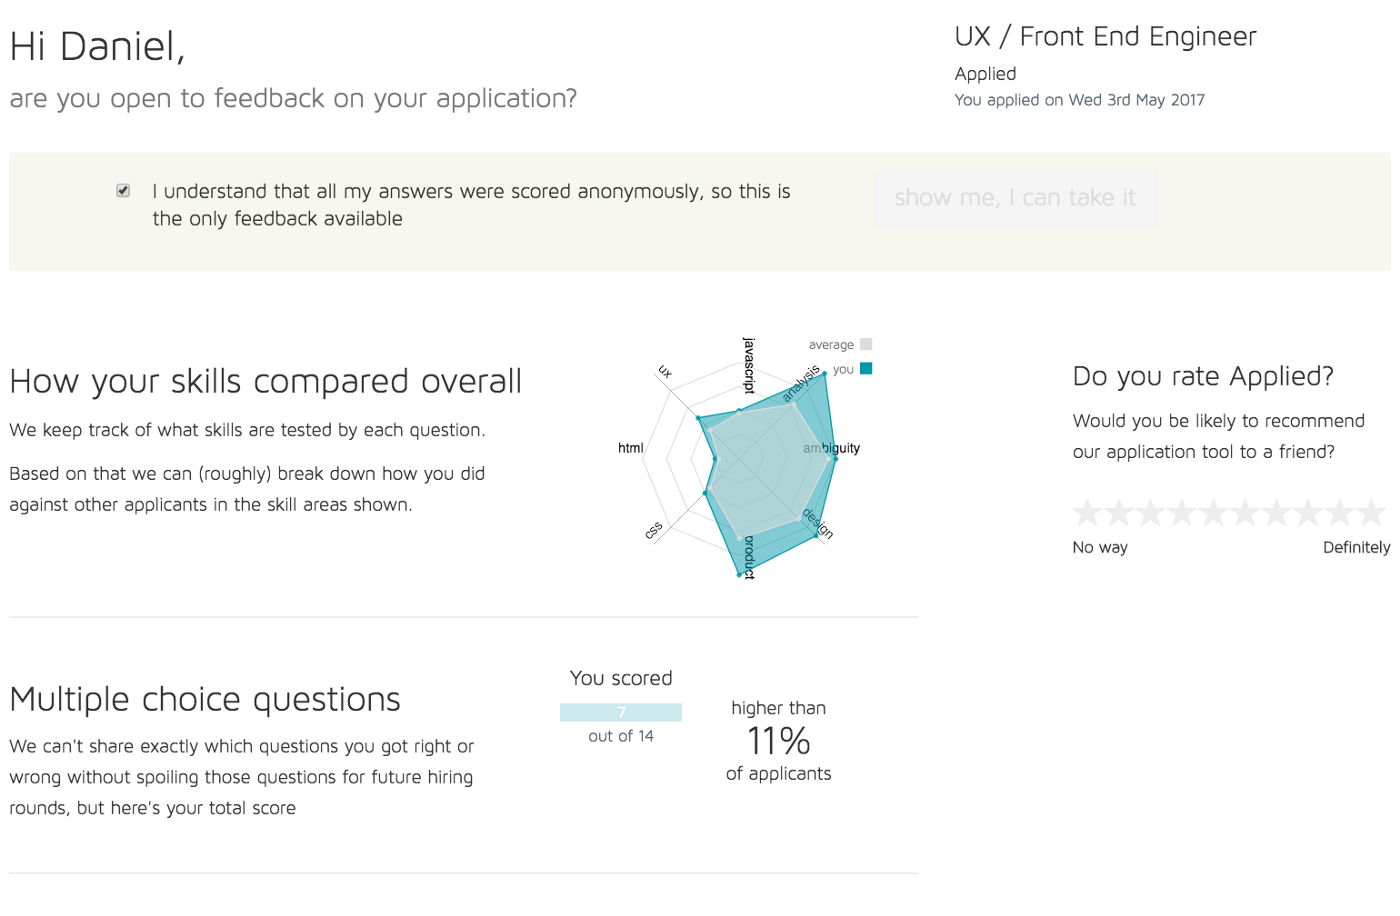Image resolution: width=1400 pixels, height=916 pixels.
Task: Click the 'css' axis label on the chart
Action: coord(654,530)
